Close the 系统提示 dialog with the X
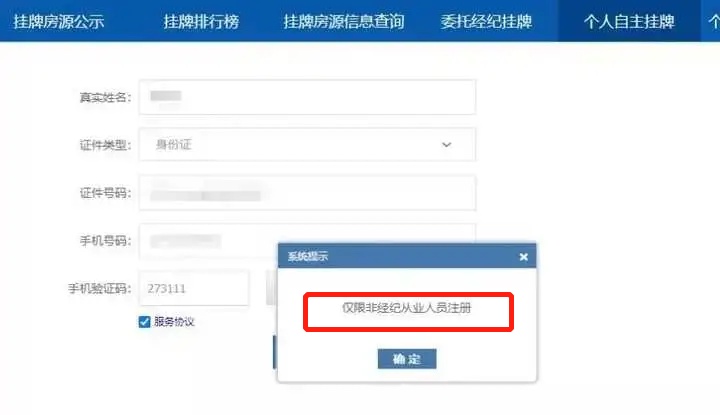Screen dimensions: 720x415 523,257
